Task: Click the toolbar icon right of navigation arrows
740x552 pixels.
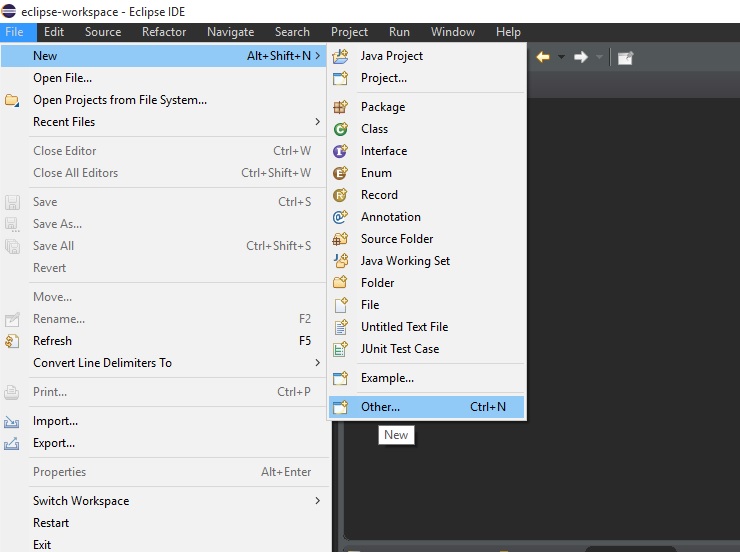Action: coord(625,58)
